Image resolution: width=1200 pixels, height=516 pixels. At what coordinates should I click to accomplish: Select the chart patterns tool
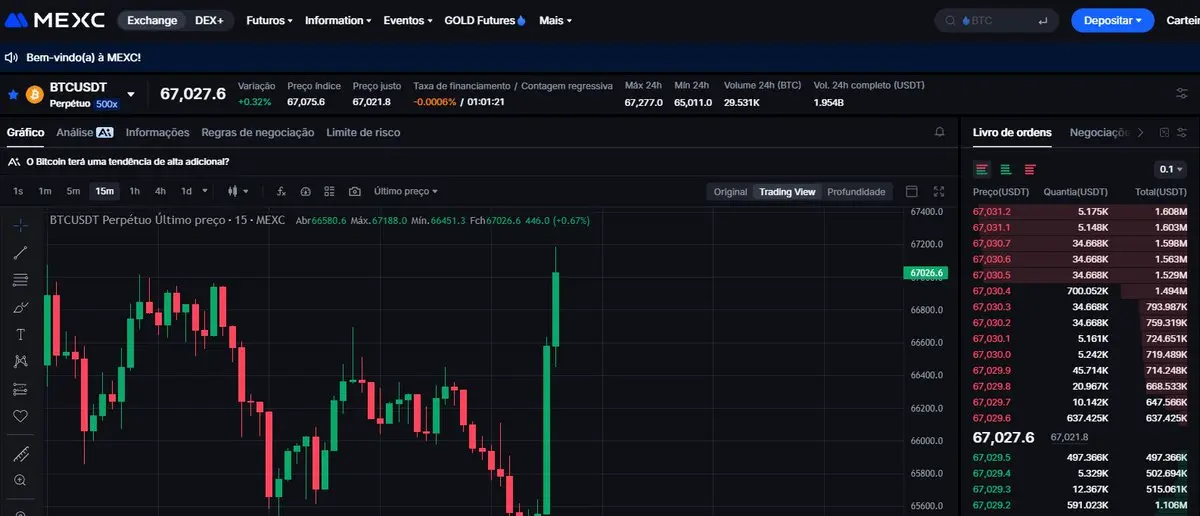tap(21, 361)
